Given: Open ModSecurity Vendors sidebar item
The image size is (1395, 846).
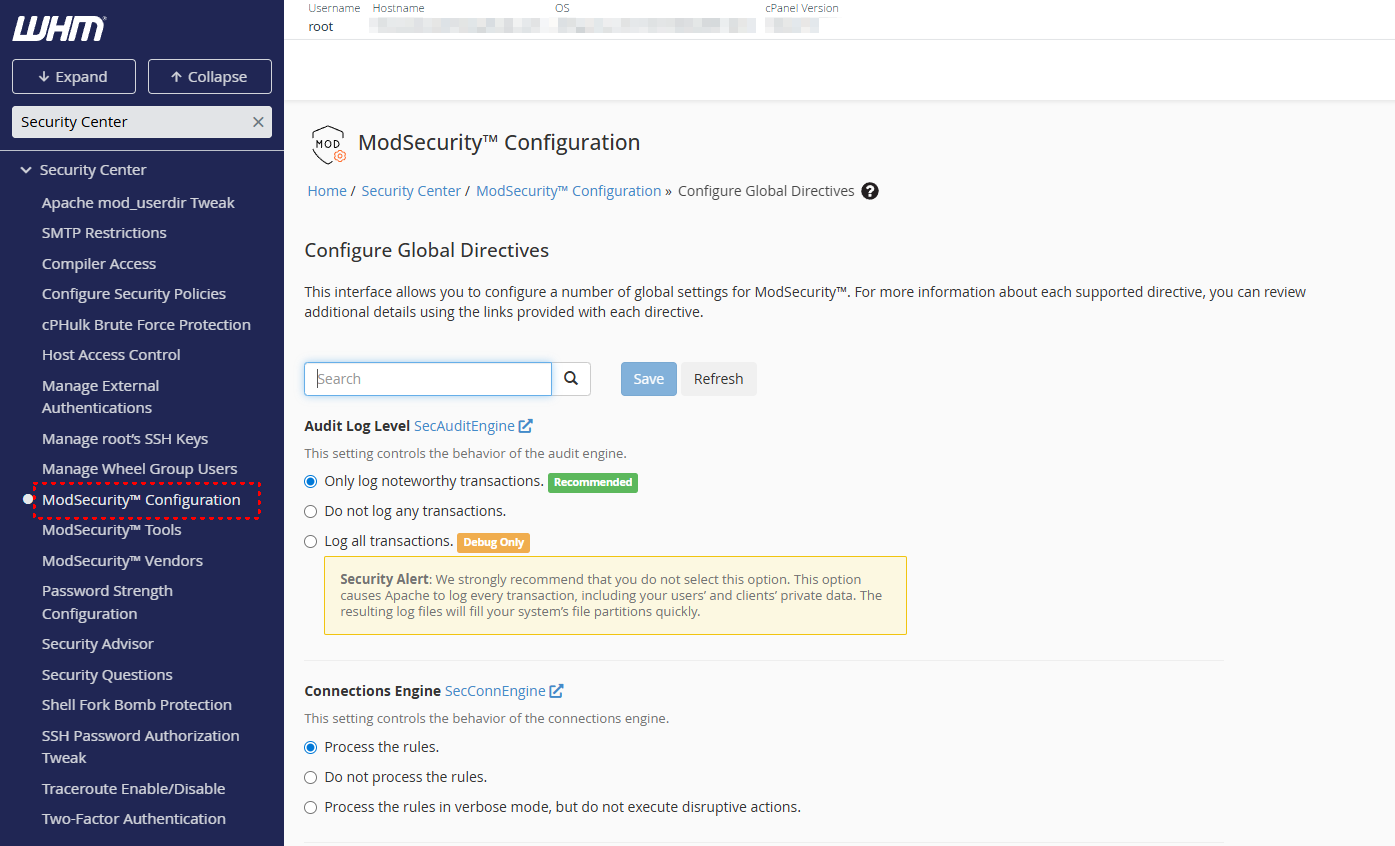Looking at the screenshot, I should point(122,561).
